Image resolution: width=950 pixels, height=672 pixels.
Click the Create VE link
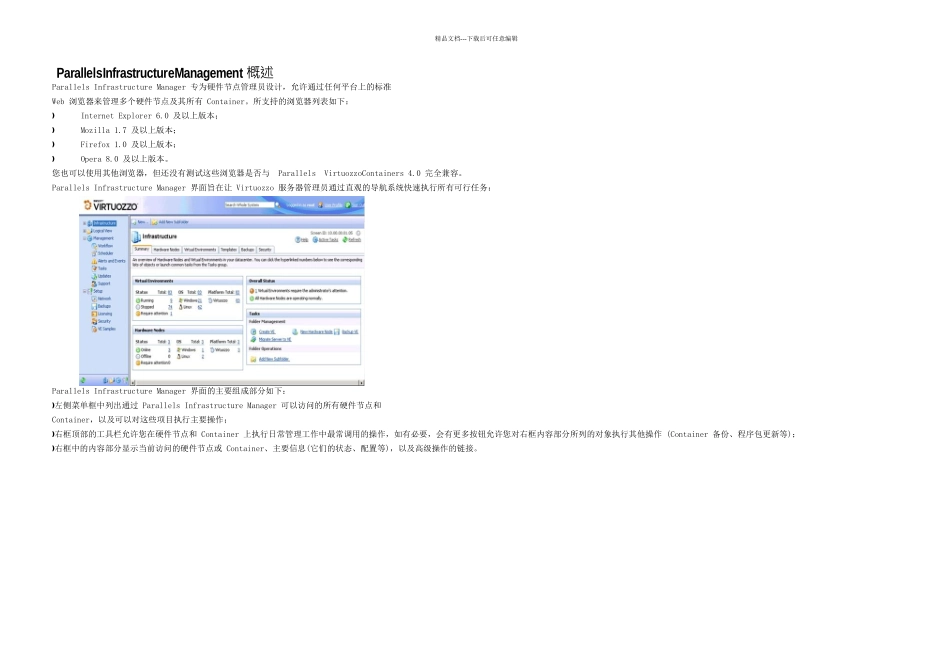coord(267,331)
